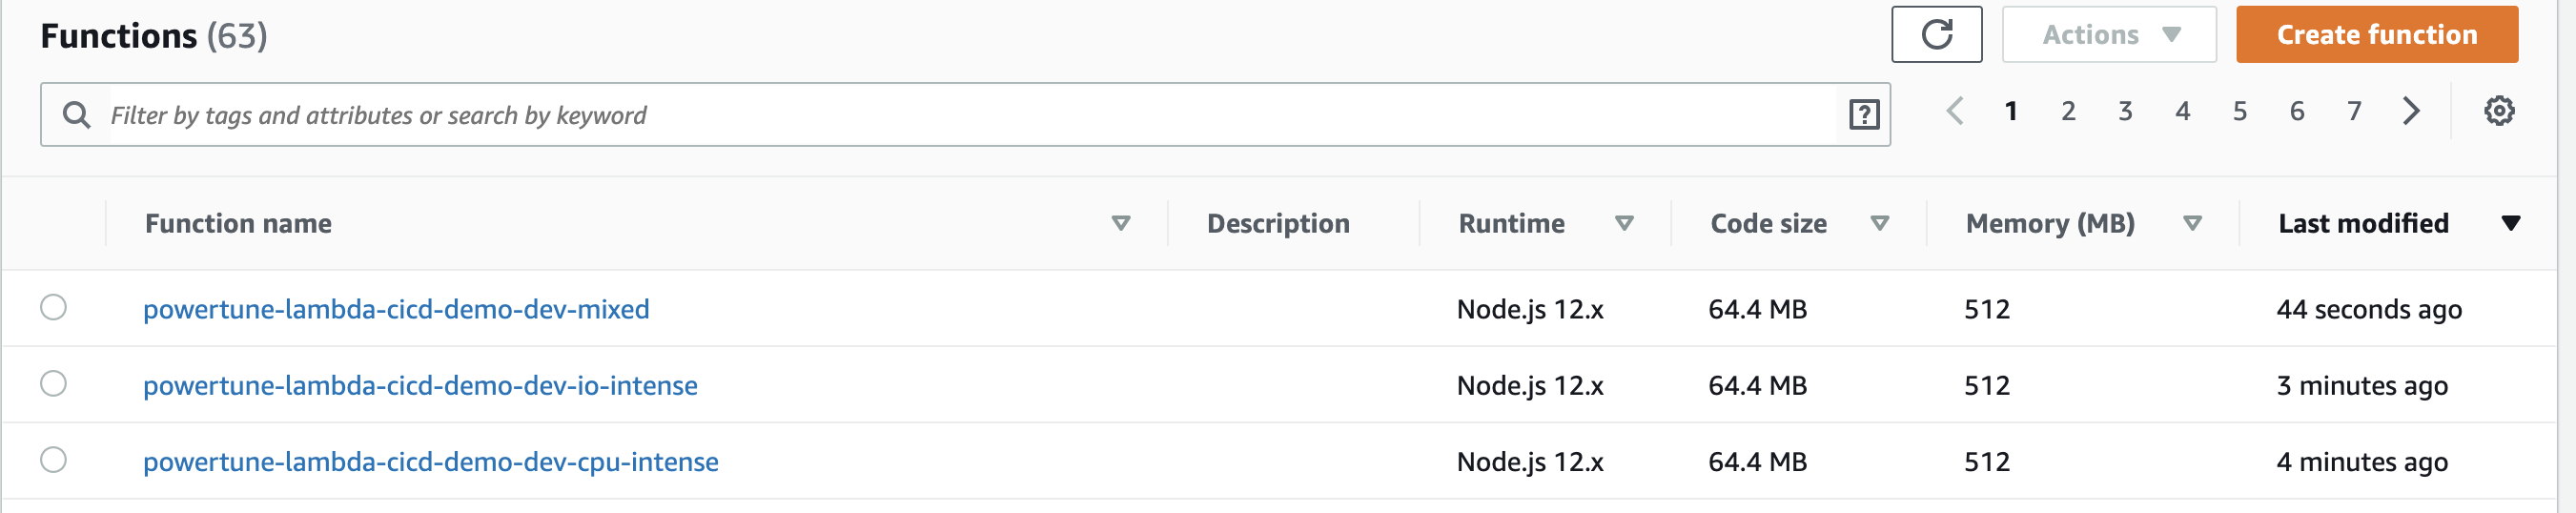Screen dimensions: 2576x513
Task: Select the dev-cpu-intense function radio button
Action: pos(54,460)
